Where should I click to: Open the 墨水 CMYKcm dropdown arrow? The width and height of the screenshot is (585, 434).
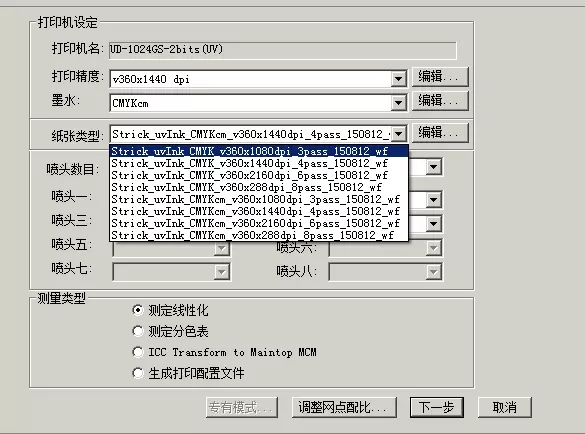(x=398, y=103)
